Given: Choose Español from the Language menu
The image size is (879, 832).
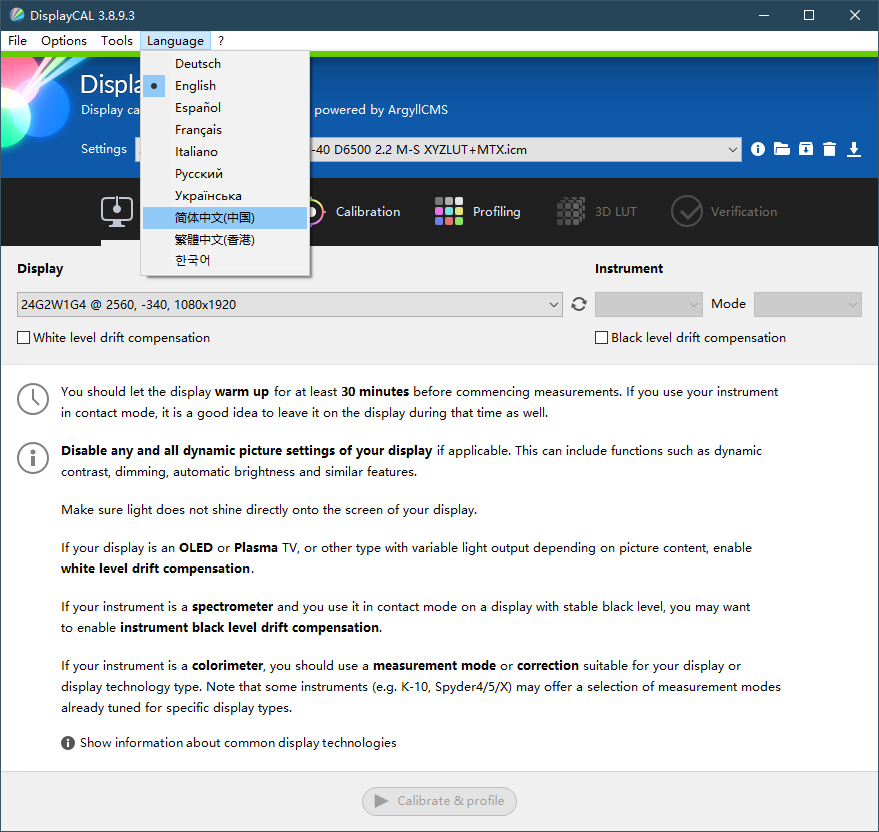Looking at the screenshot, I should point(225,108).
